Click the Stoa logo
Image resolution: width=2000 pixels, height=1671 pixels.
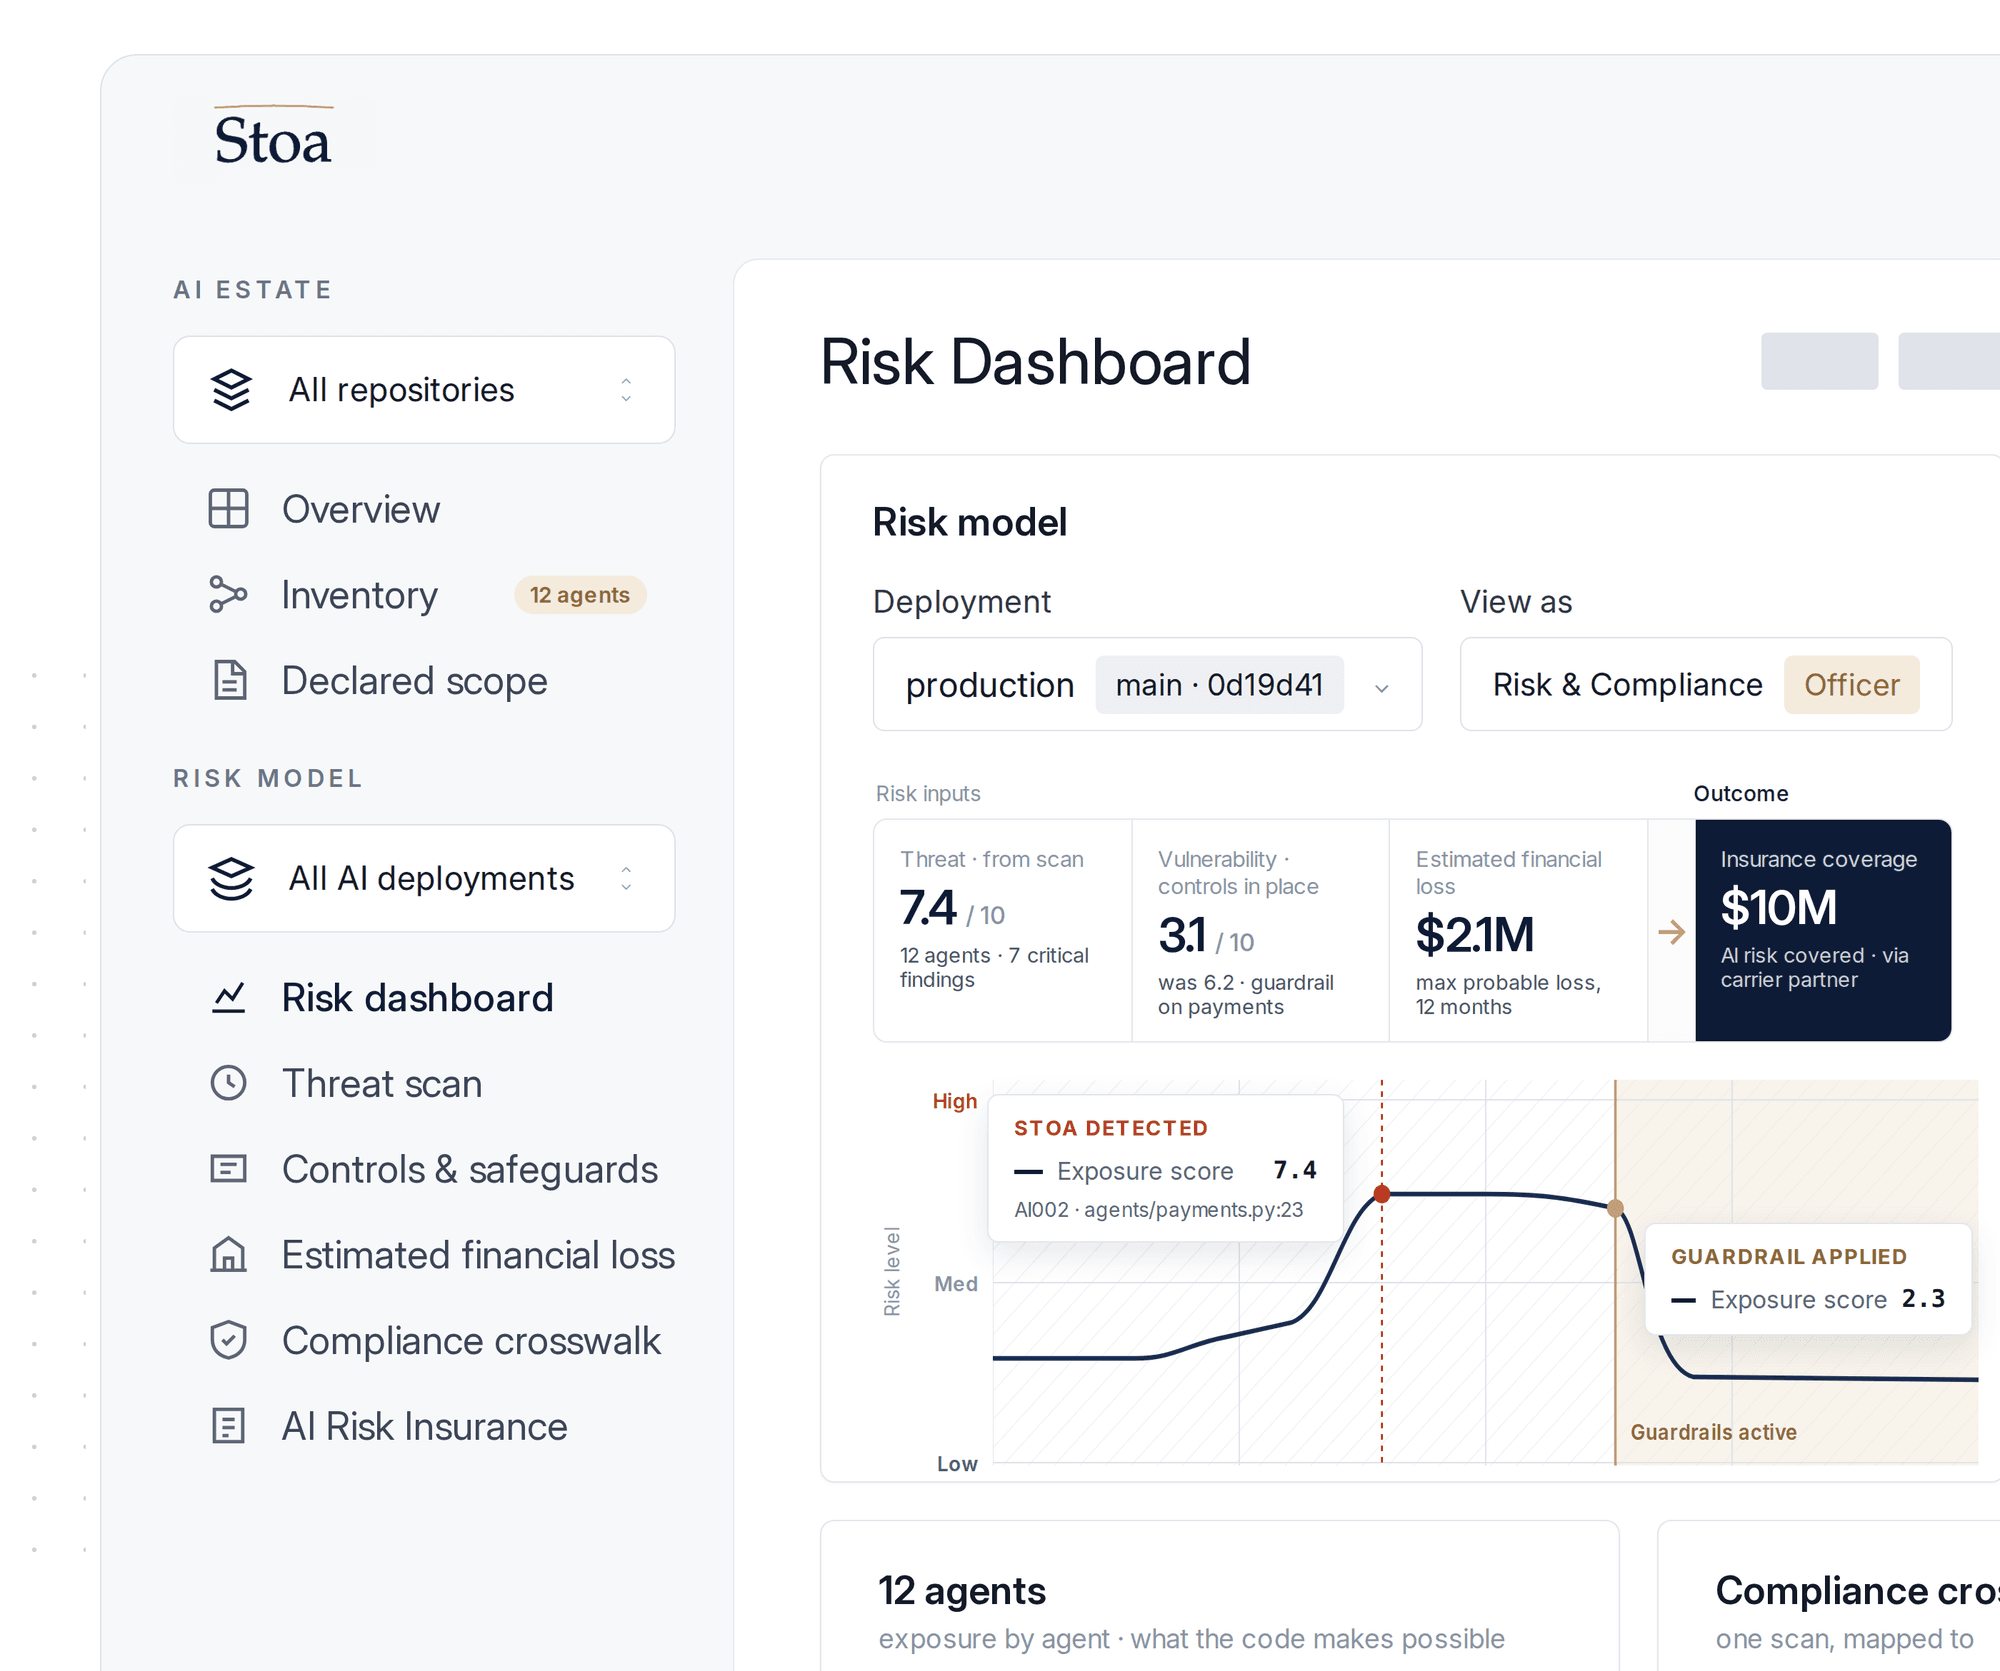(x=272, y=137)
